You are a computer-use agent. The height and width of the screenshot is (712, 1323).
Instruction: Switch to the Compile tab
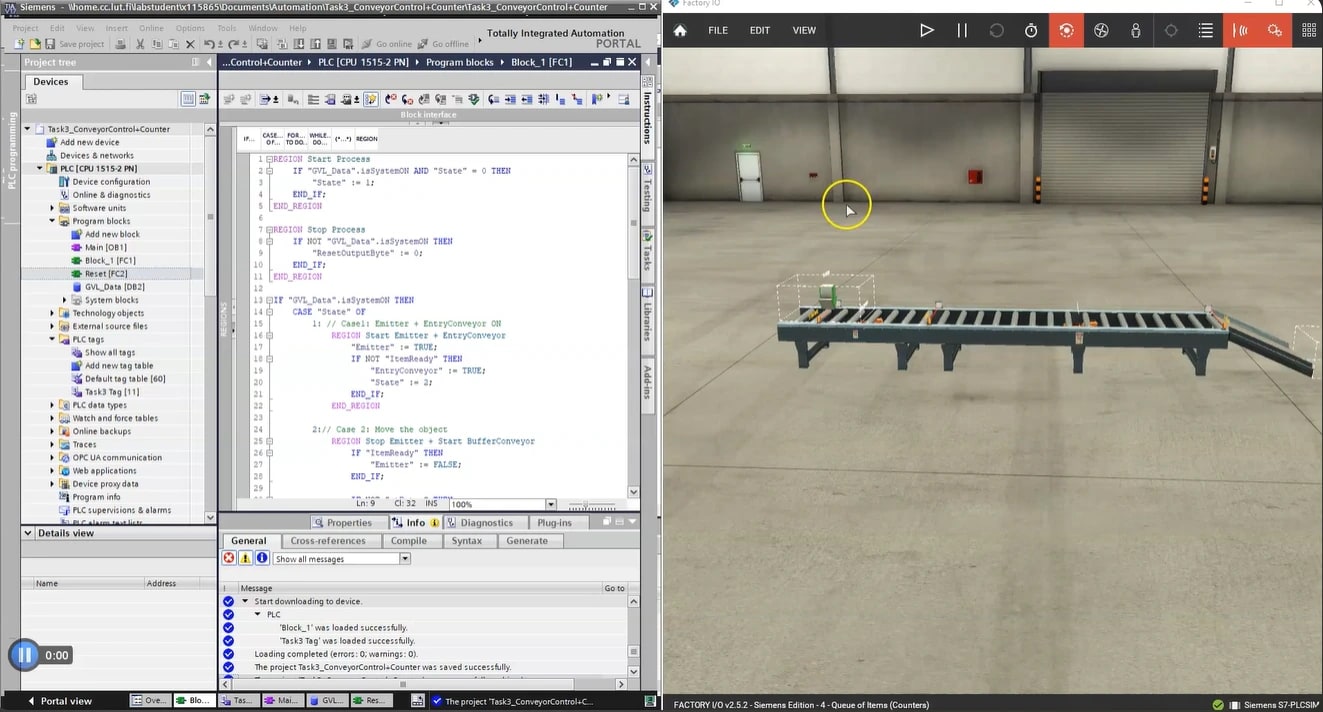408,541
